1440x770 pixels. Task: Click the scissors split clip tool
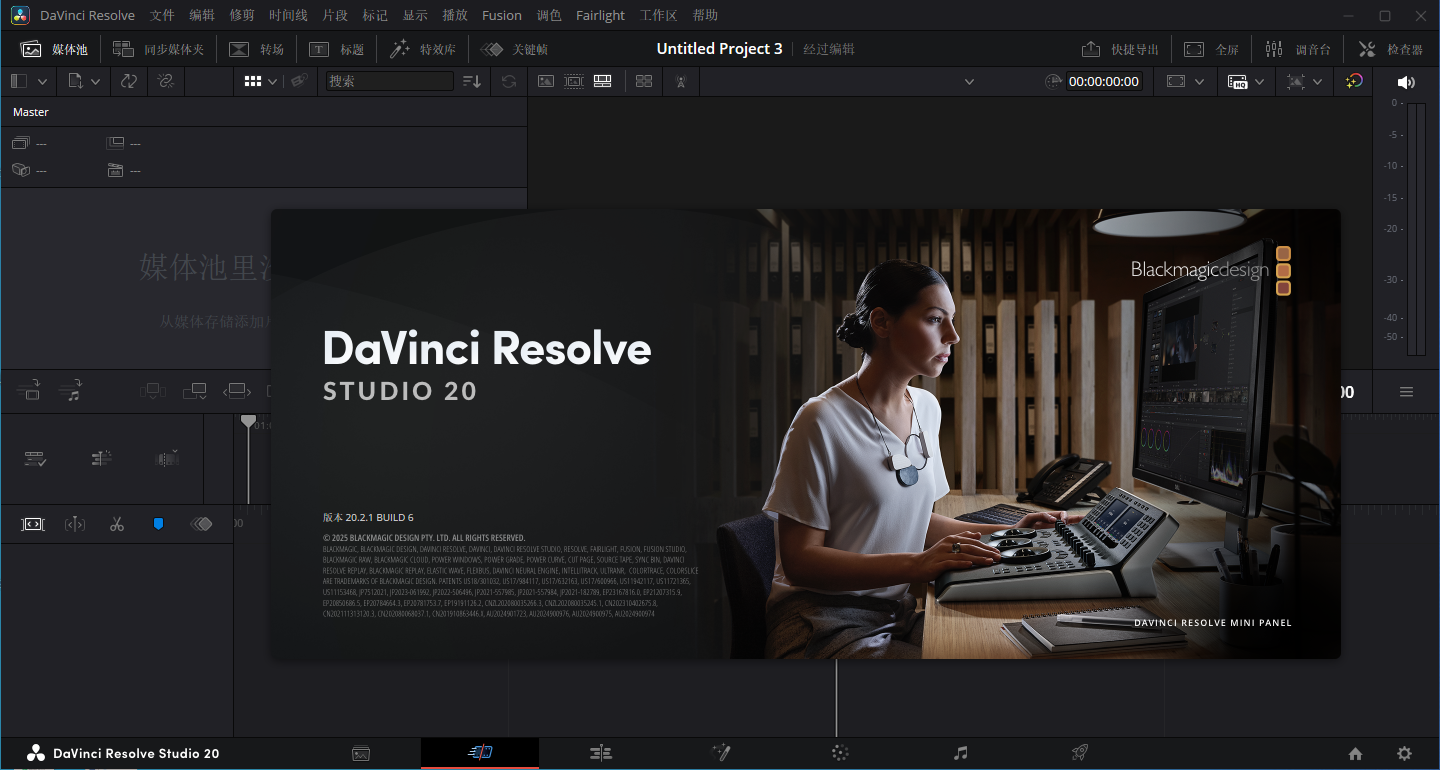[117, 524]
